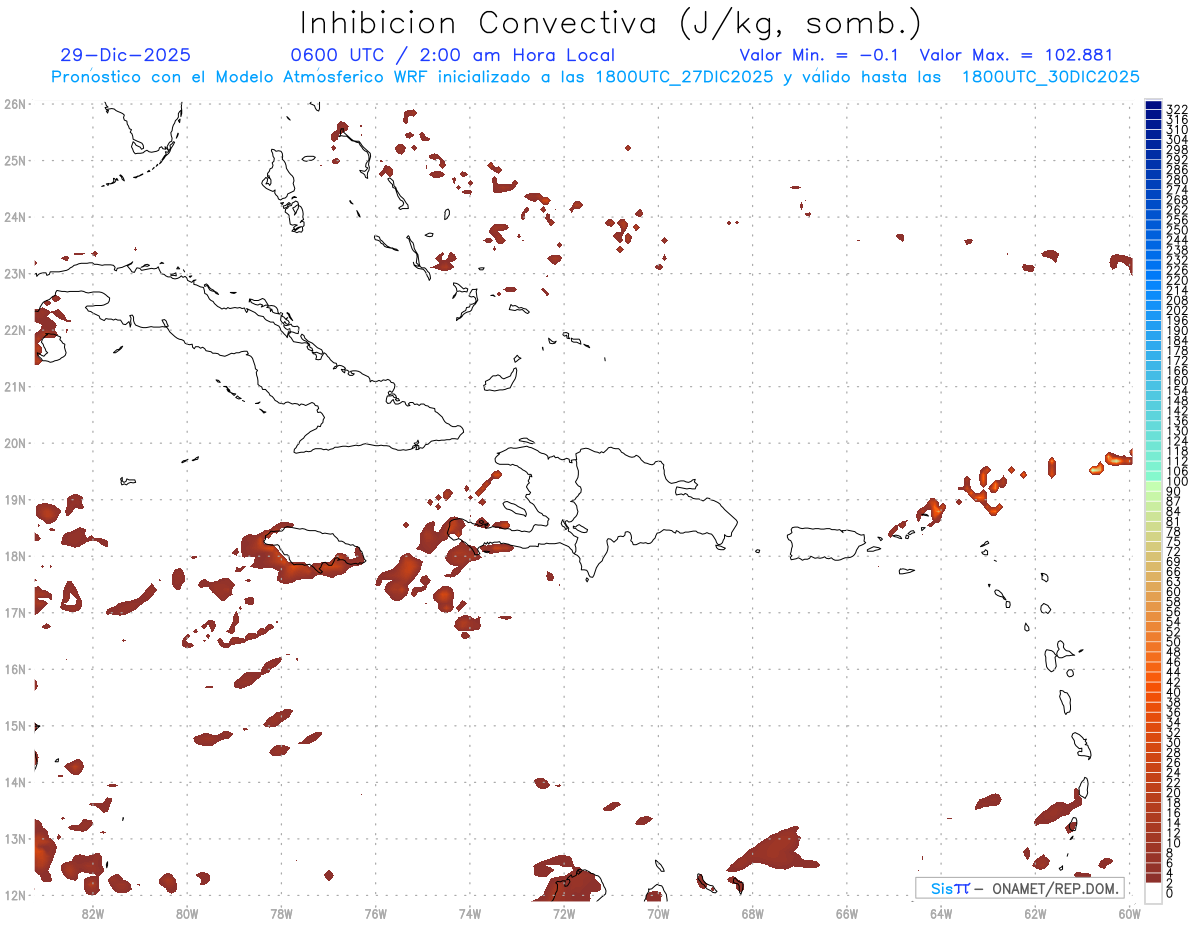Click the 78W longitude label
This screenshot has width=1200, height=927.
(x=281, y=912)
